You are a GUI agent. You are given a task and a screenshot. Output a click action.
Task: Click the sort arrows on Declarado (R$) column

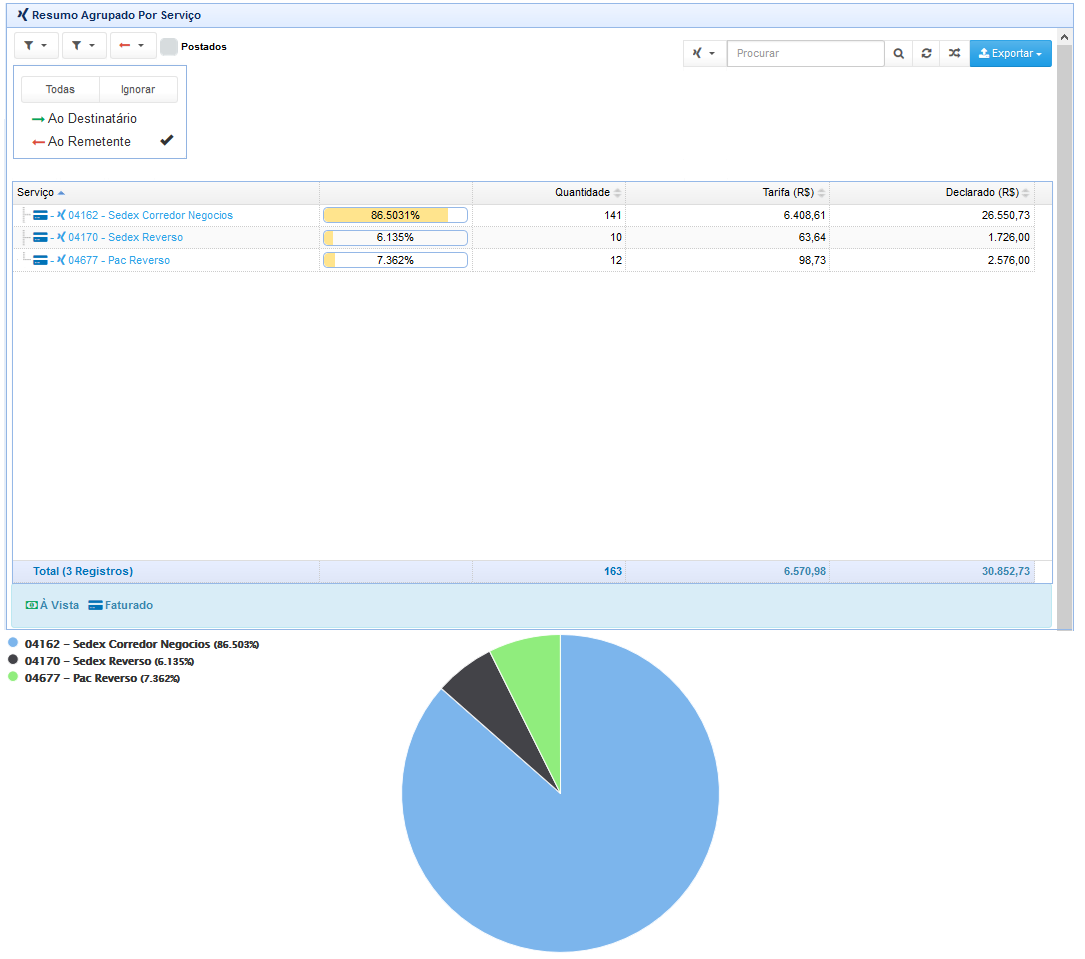coord(1025,192)
